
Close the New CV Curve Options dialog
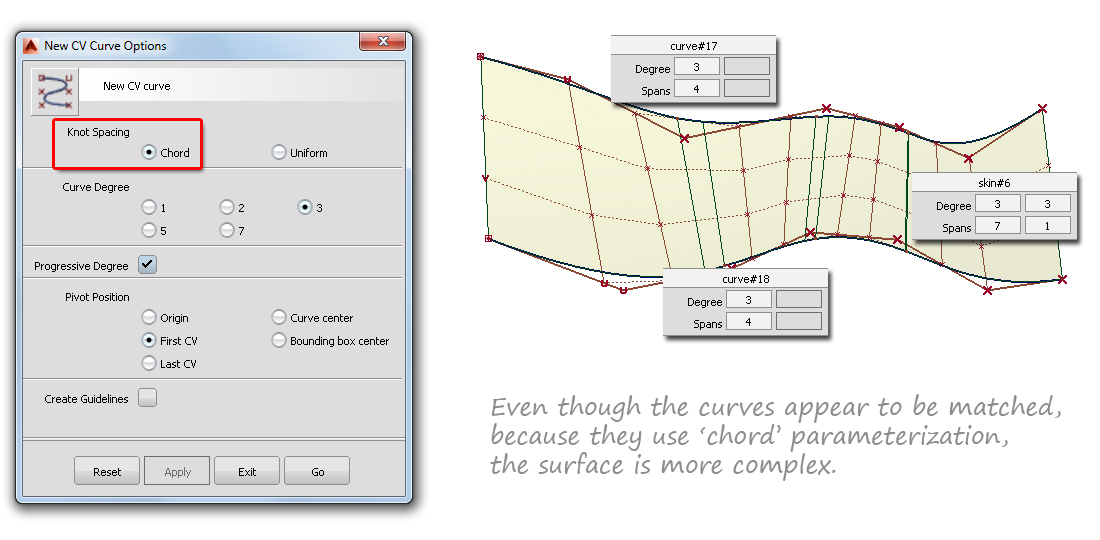[x=382, y=42]
